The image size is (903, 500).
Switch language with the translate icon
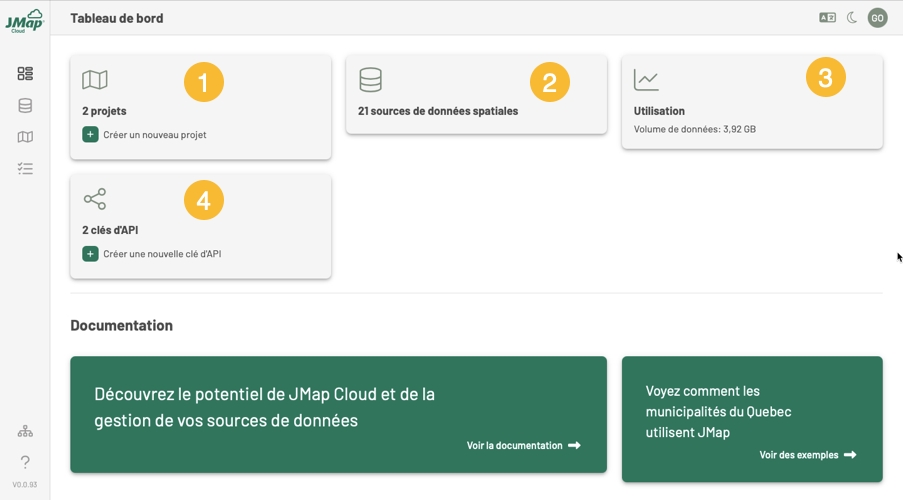click(827, 18)
